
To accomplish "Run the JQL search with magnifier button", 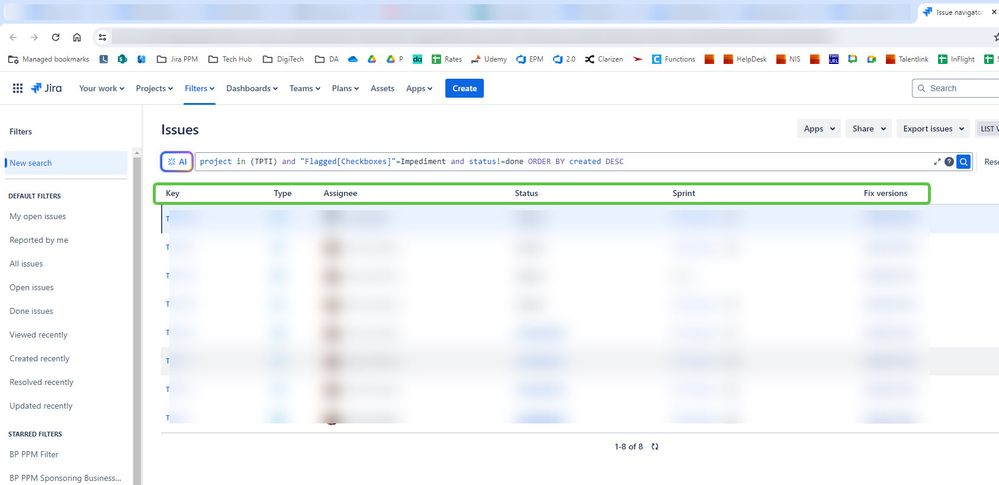I will (964, 162).
